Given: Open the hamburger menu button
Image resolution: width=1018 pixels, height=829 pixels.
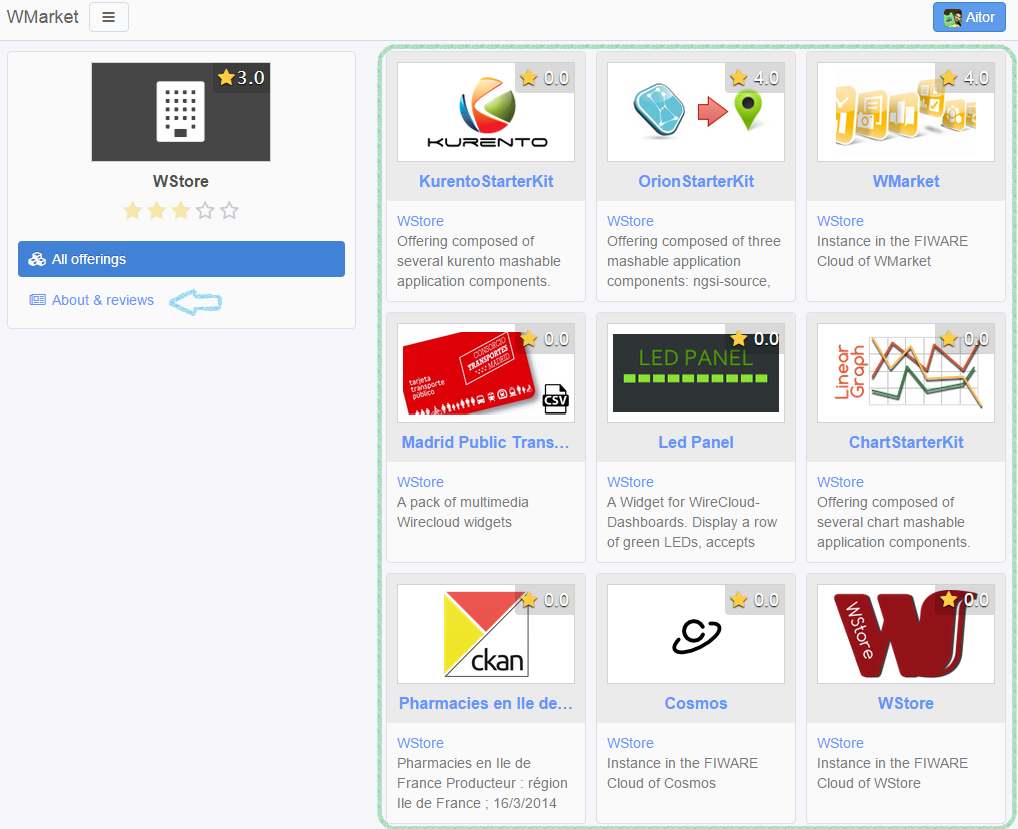Looking at the screenshot, I should pyautogui.click(x=108, y=17).
